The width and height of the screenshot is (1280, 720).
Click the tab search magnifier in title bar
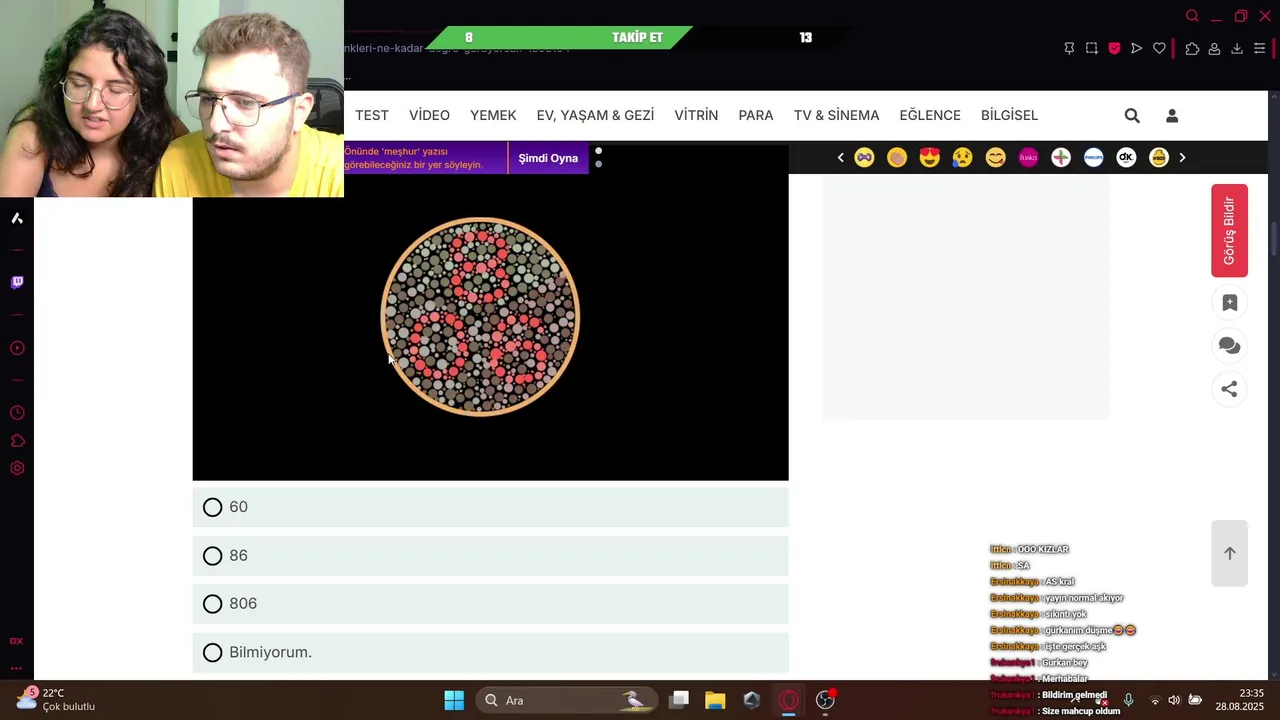pos(1192,16)
